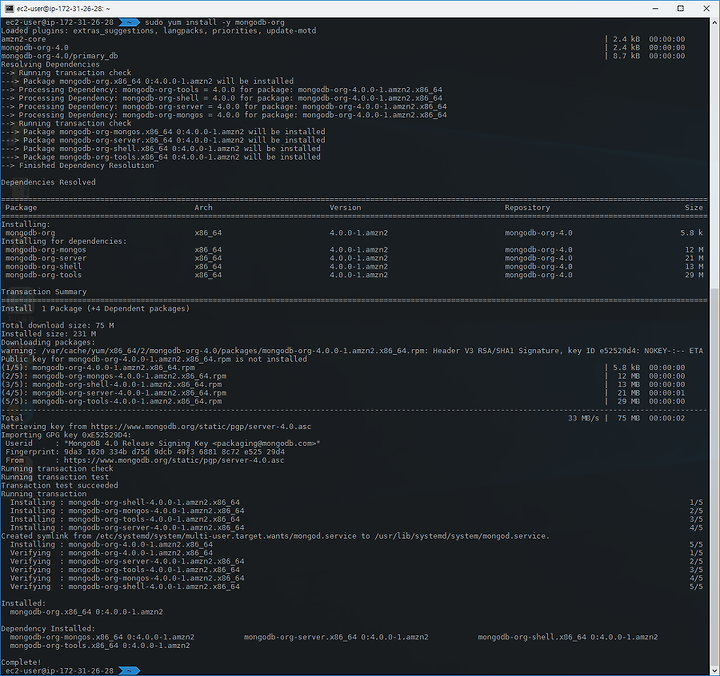Screen dimensions: 720x676
Task: Click the Userid 'MongoDB 4.0 Release Signing Key' line
Action: click(163, 443)
